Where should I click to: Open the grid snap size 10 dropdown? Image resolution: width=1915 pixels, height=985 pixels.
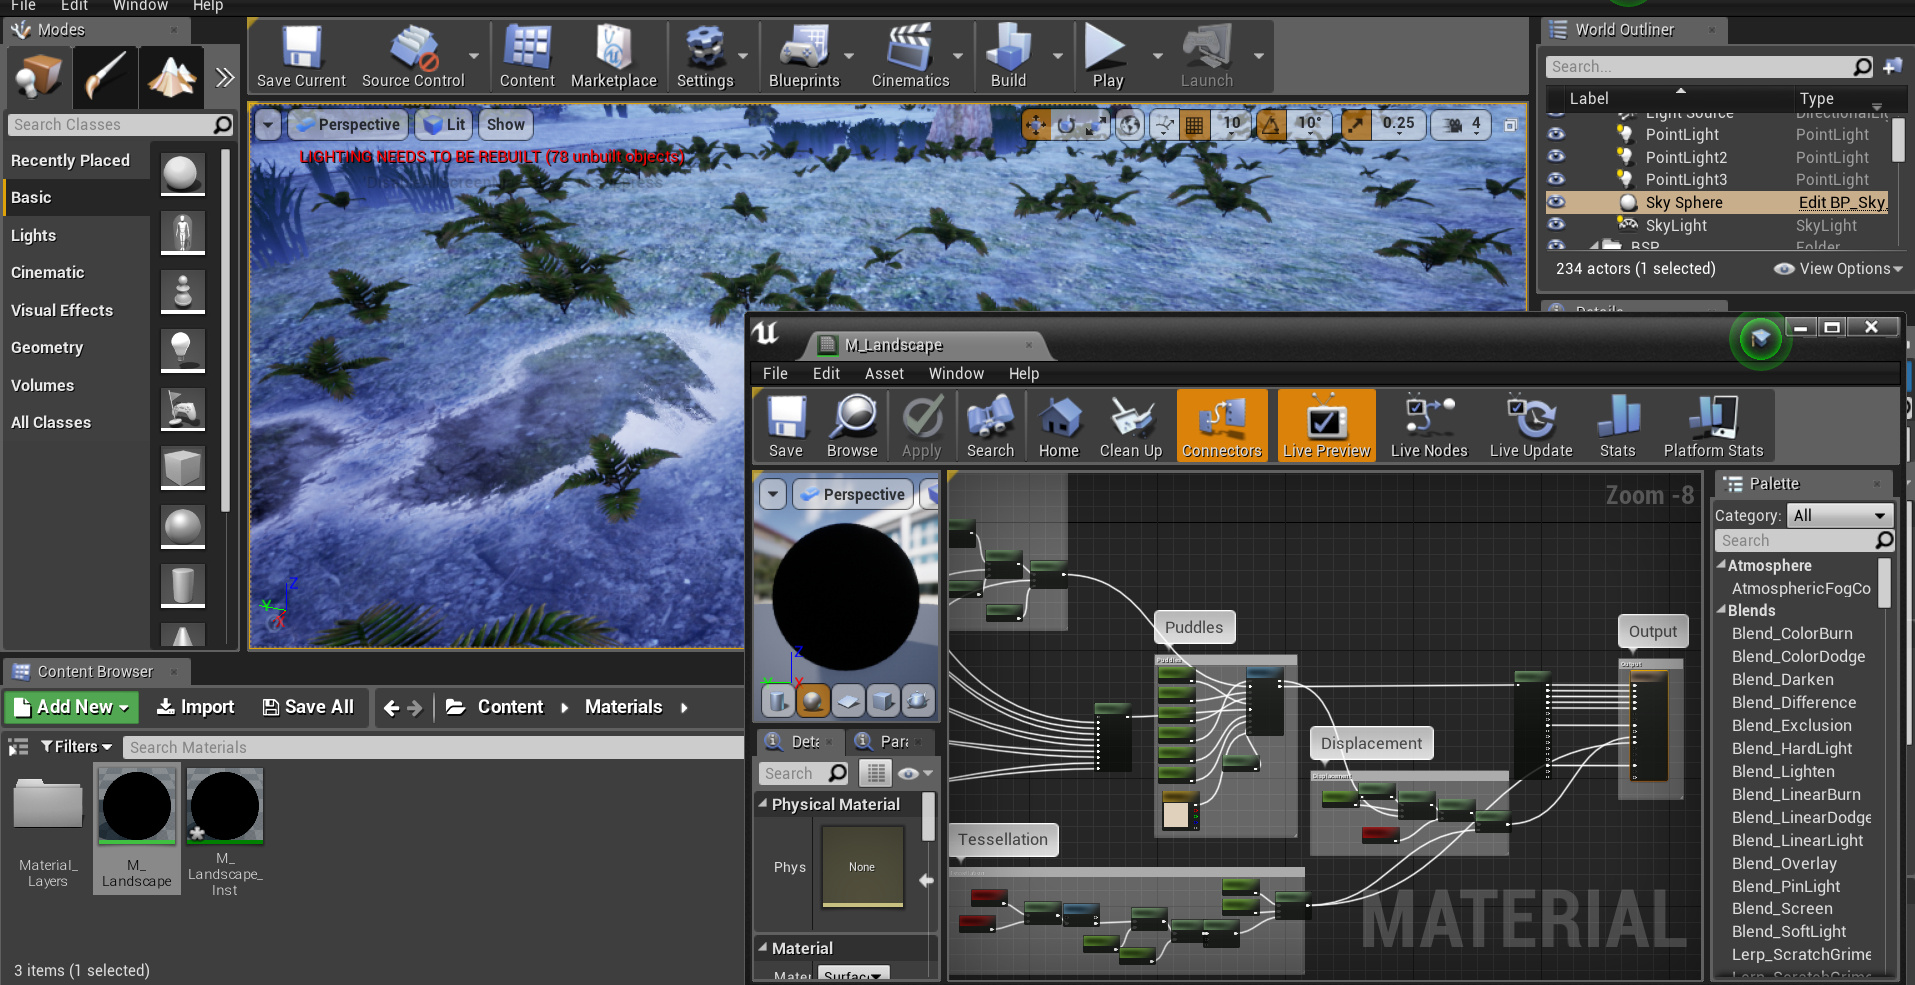click(1232, 125)
